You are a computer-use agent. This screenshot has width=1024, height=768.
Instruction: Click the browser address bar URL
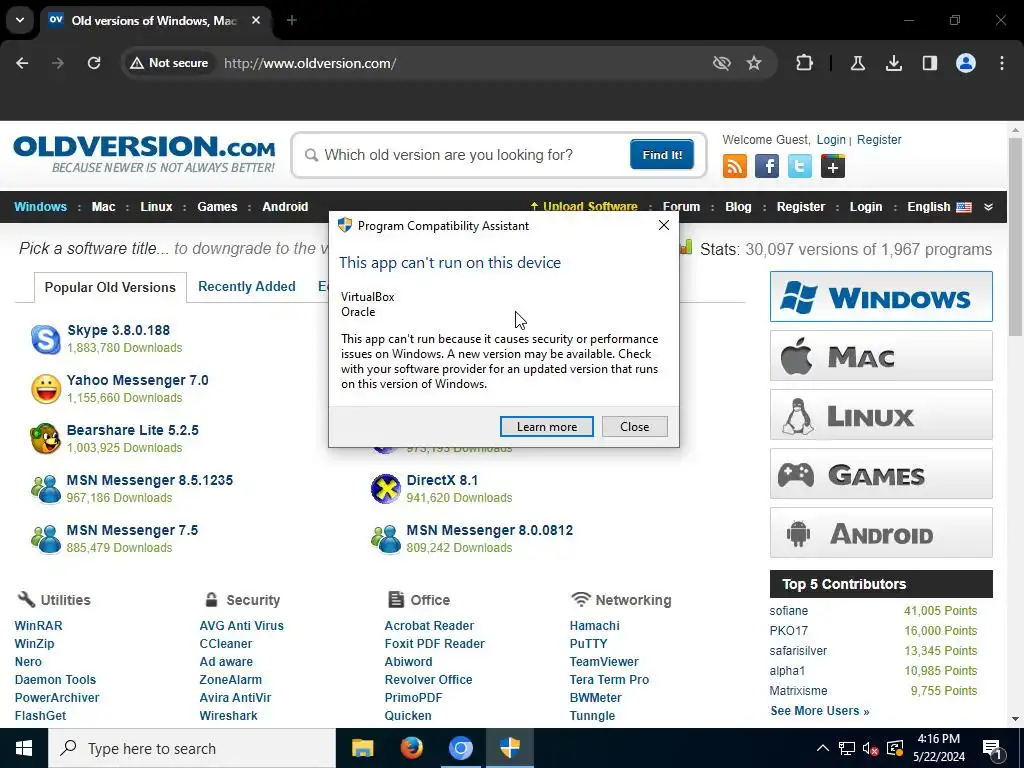310,63
